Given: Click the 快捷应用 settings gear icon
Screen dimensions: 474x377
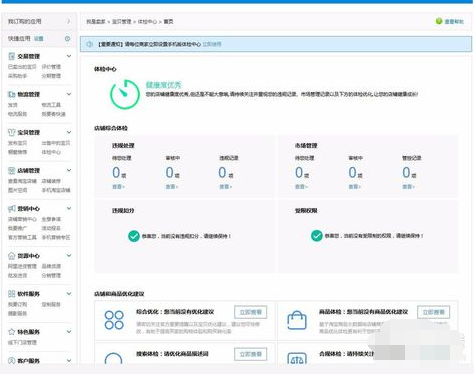Looking at the screenshot, I should [x=67, y=39].
